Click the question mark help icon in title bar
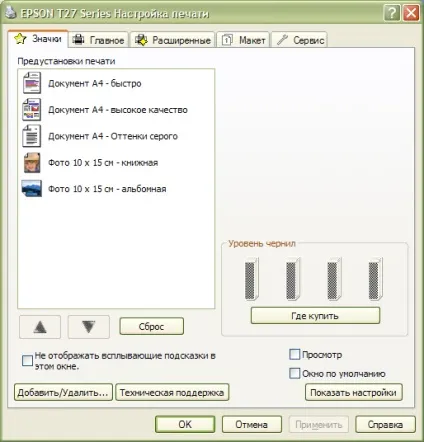Screen dimensions: 424x442 (x=392, y=13)
